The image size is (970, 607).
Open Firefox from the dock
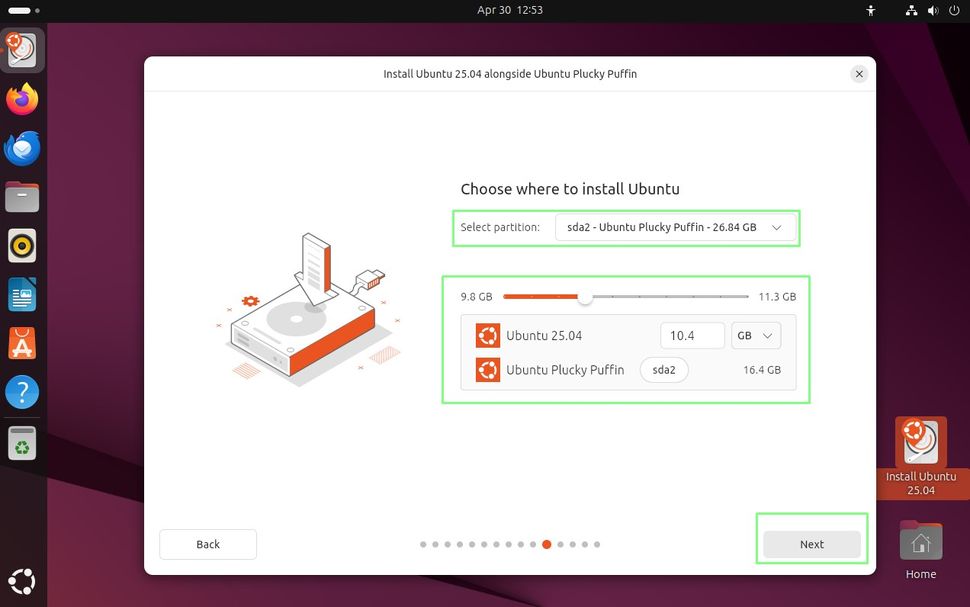tap(22, 99)
